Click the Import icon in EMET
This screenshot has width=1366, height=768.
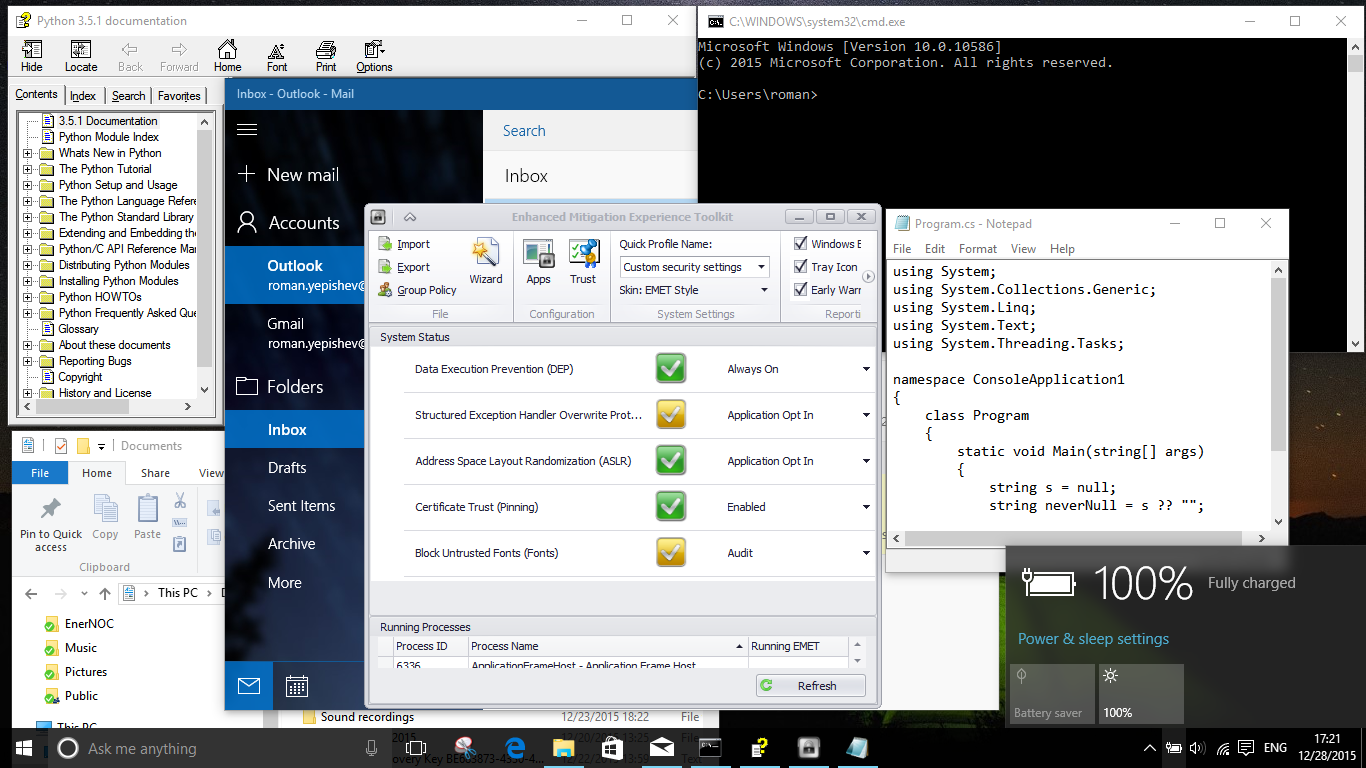(x=386, y=244)
